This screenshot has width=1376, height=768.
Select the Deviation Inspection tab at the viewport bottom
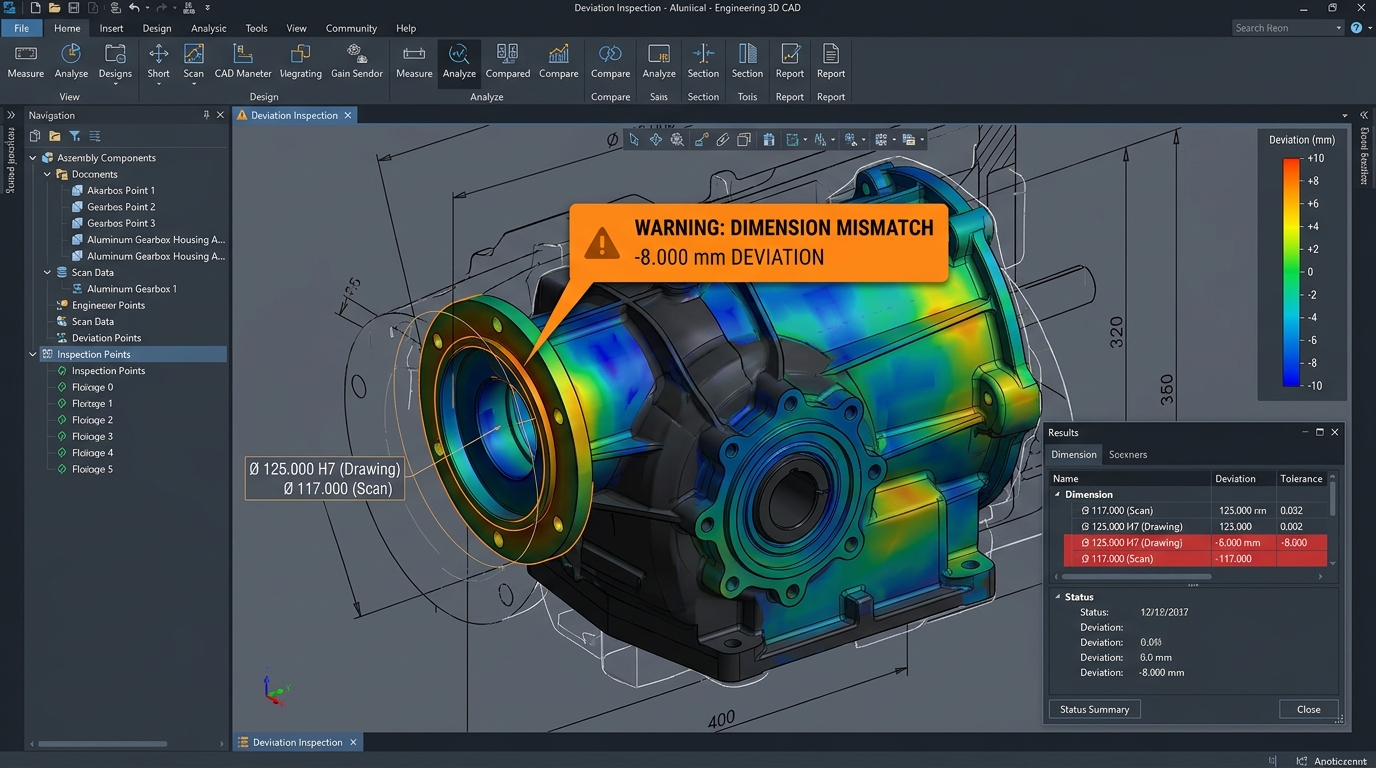point(297,742)
